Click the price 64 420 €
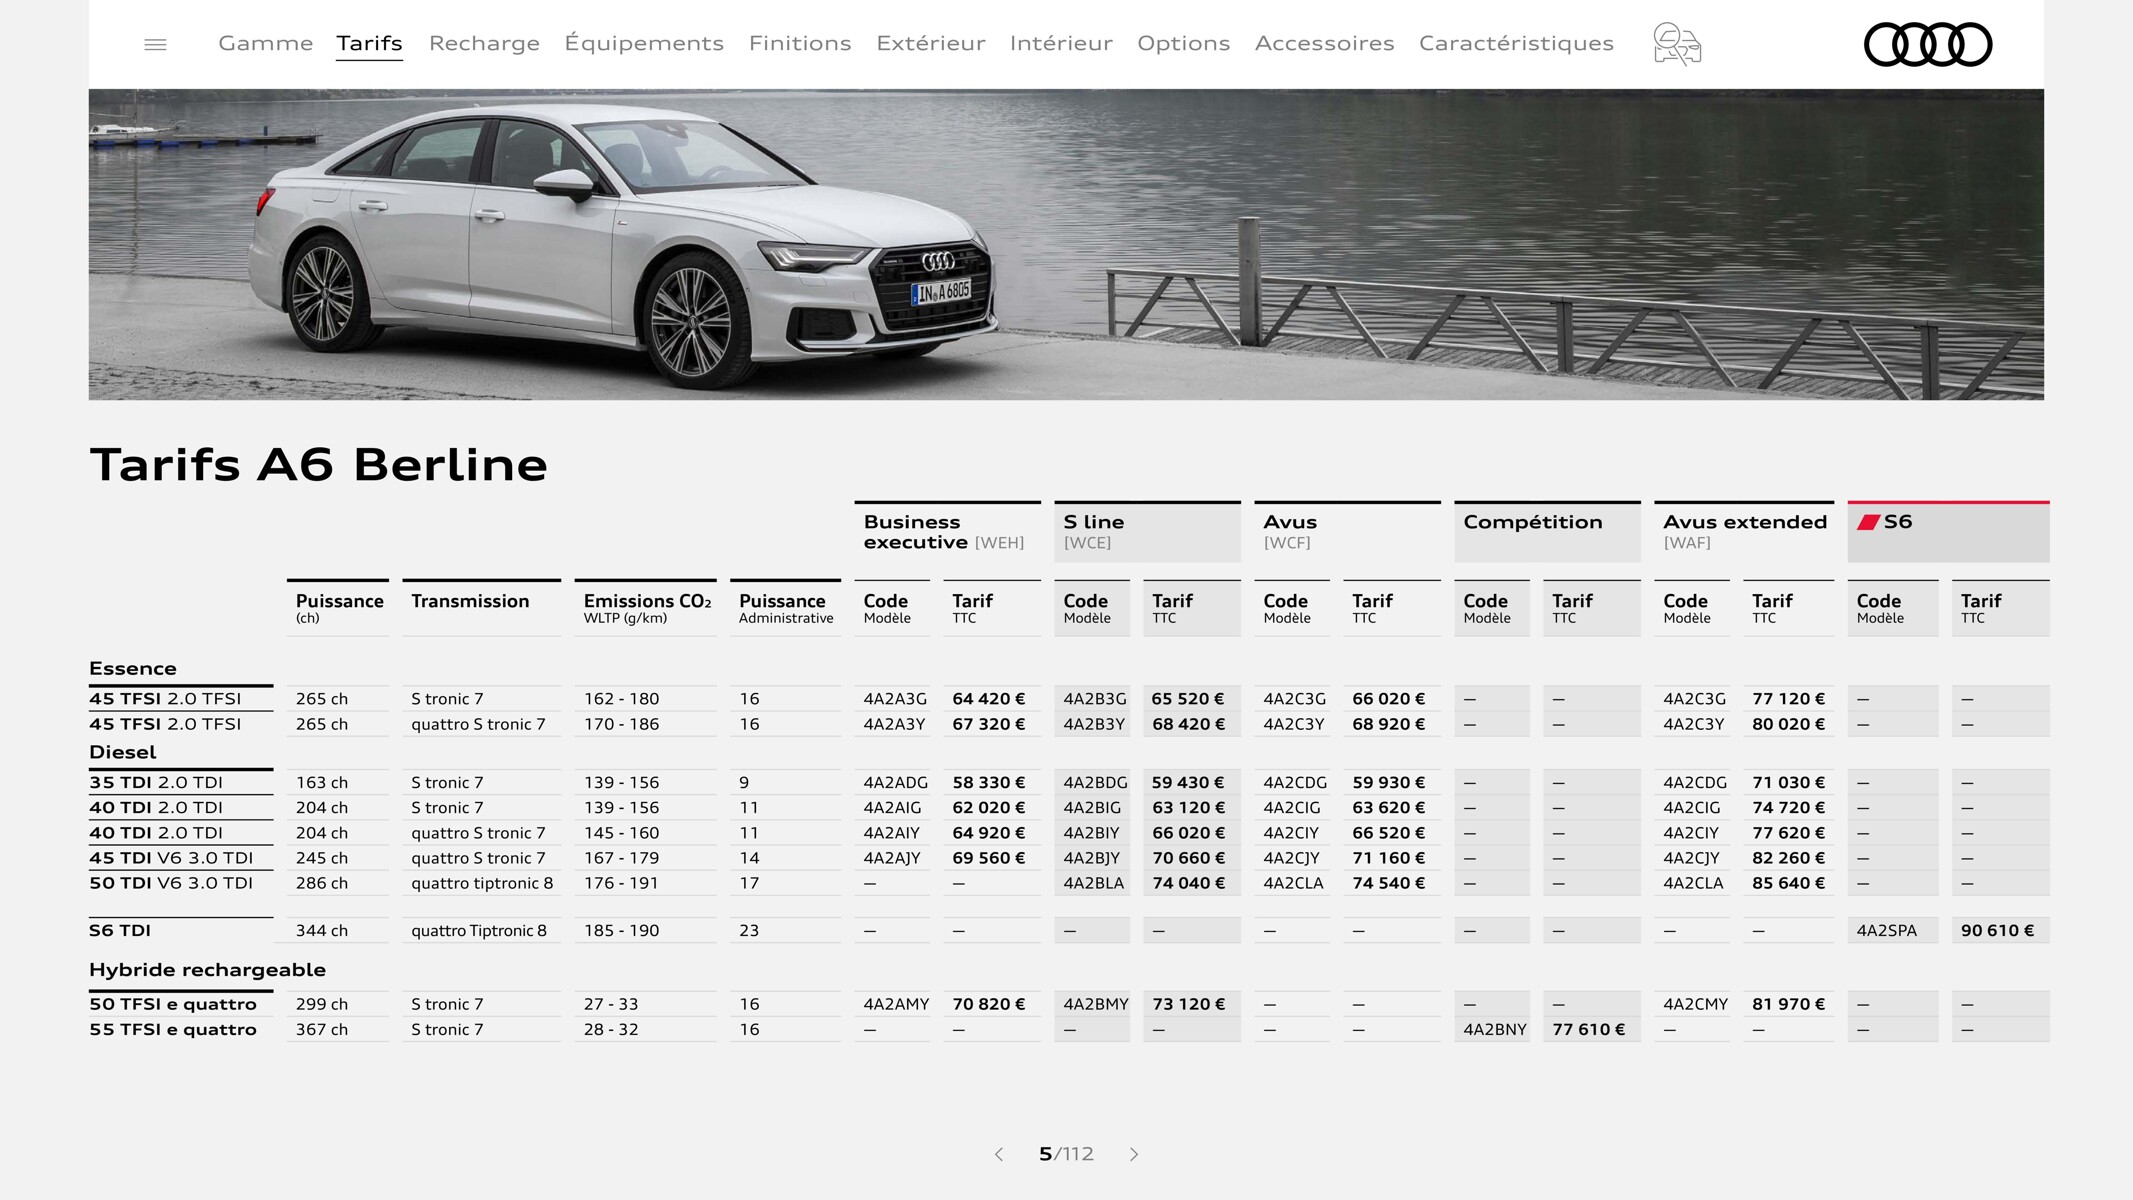The height and width of the screenshot is (1200, 2133). coord(989,699)
